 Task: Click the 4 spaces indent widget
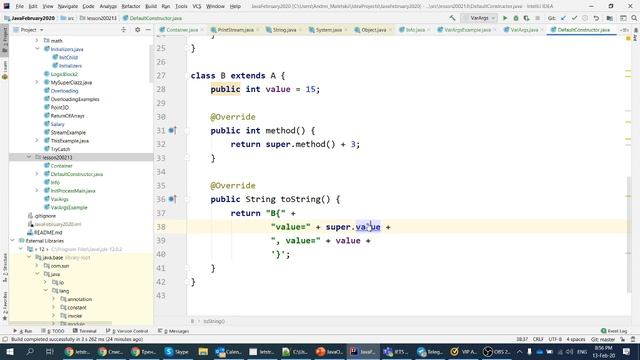[576, 339]
